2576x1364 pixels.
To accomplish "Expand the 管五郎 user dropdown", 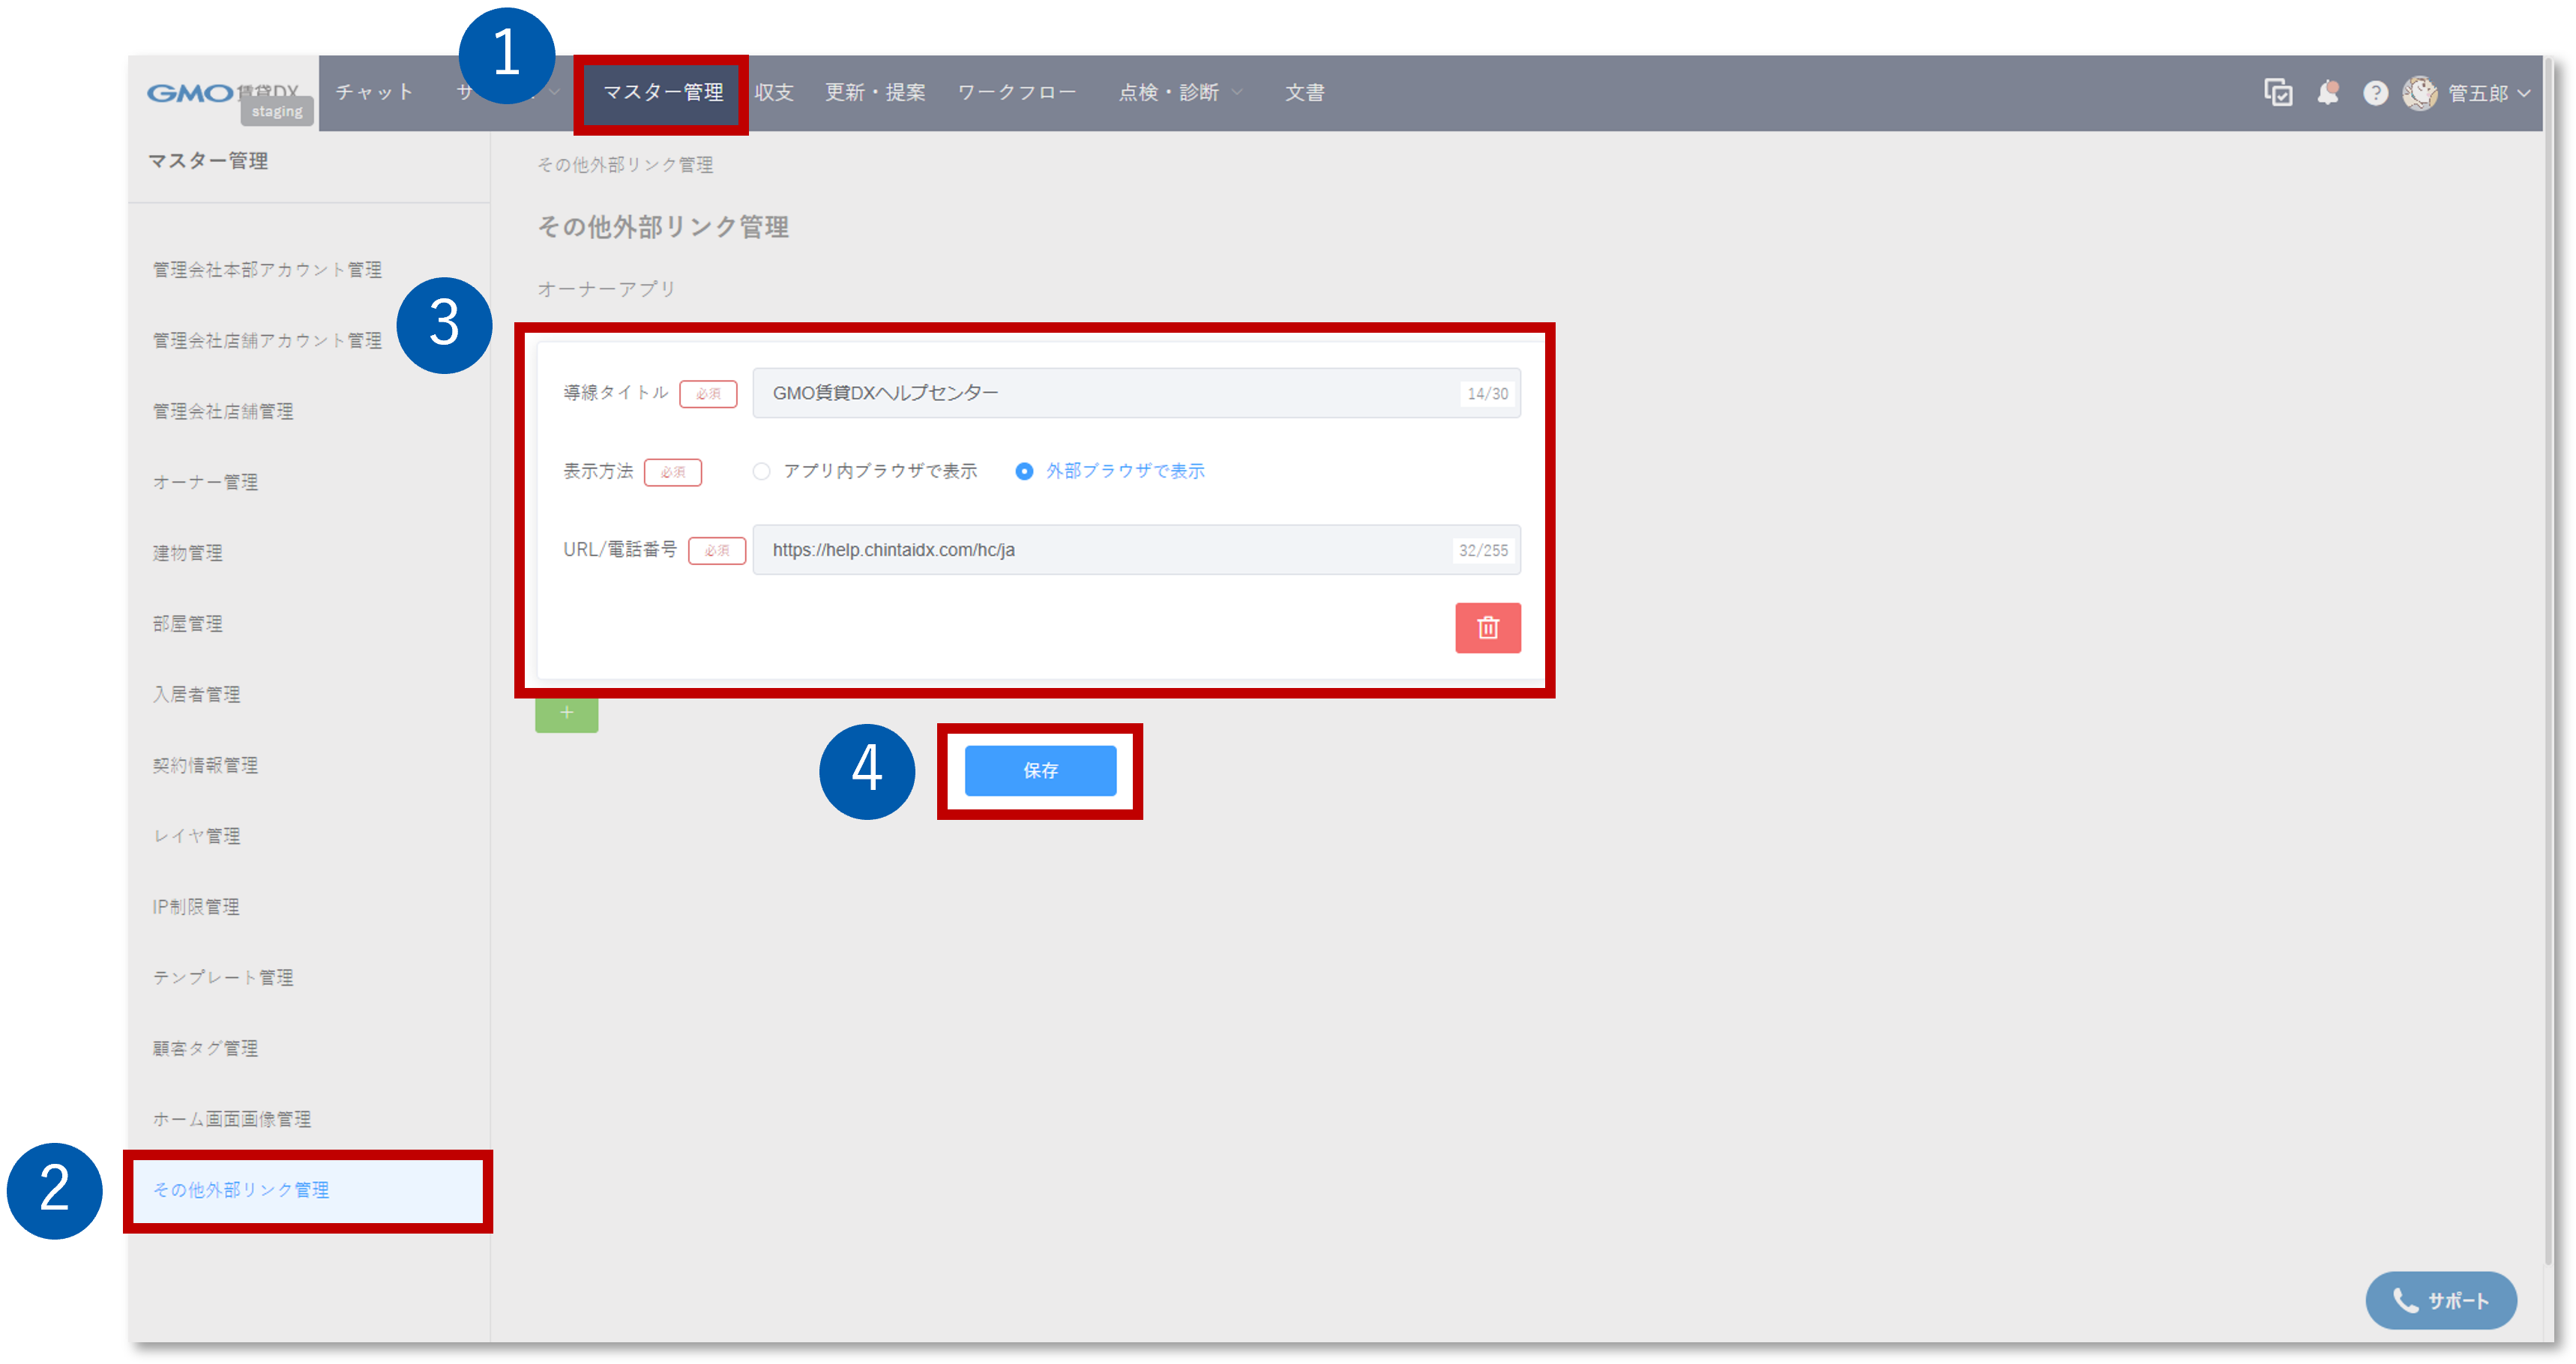I will pyautogui.click(x=2524, y=93).
